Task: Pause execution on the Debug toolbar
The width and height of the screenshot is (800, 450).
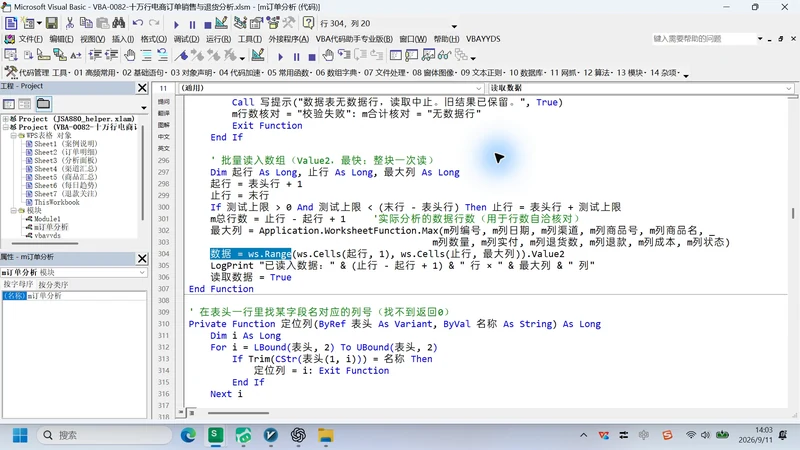Action: pyautogui.click(x=296, y=57)
